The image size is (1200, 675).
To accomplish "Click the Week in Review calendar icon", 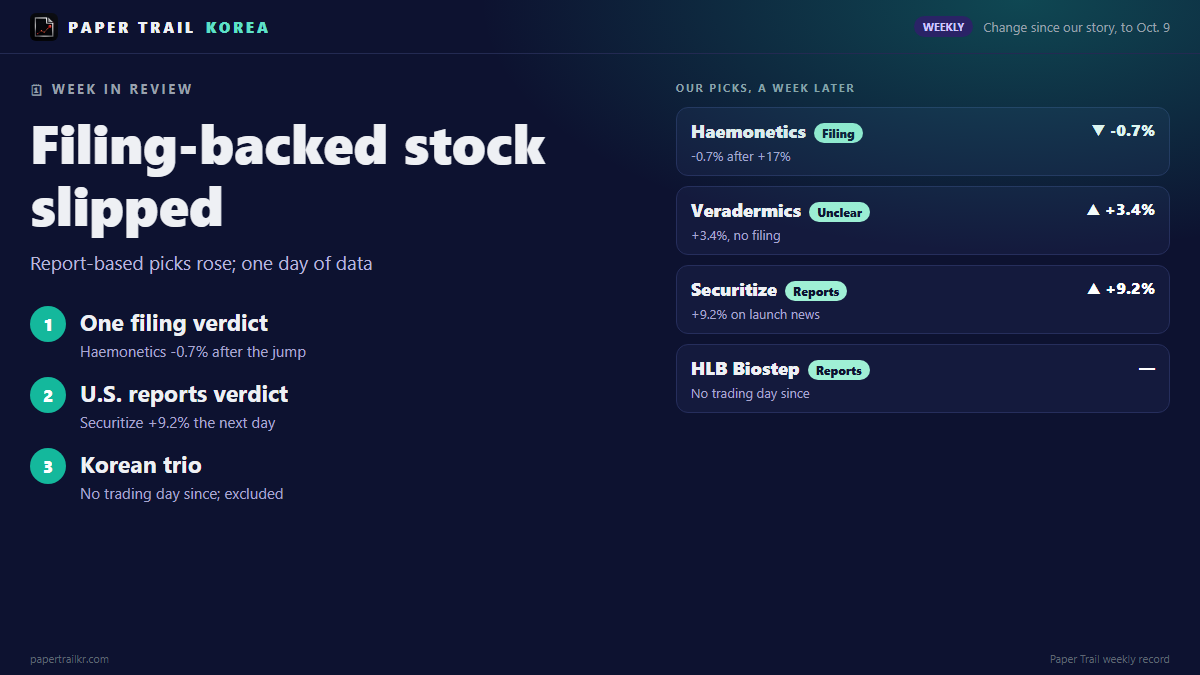I will tap(37, 90).
